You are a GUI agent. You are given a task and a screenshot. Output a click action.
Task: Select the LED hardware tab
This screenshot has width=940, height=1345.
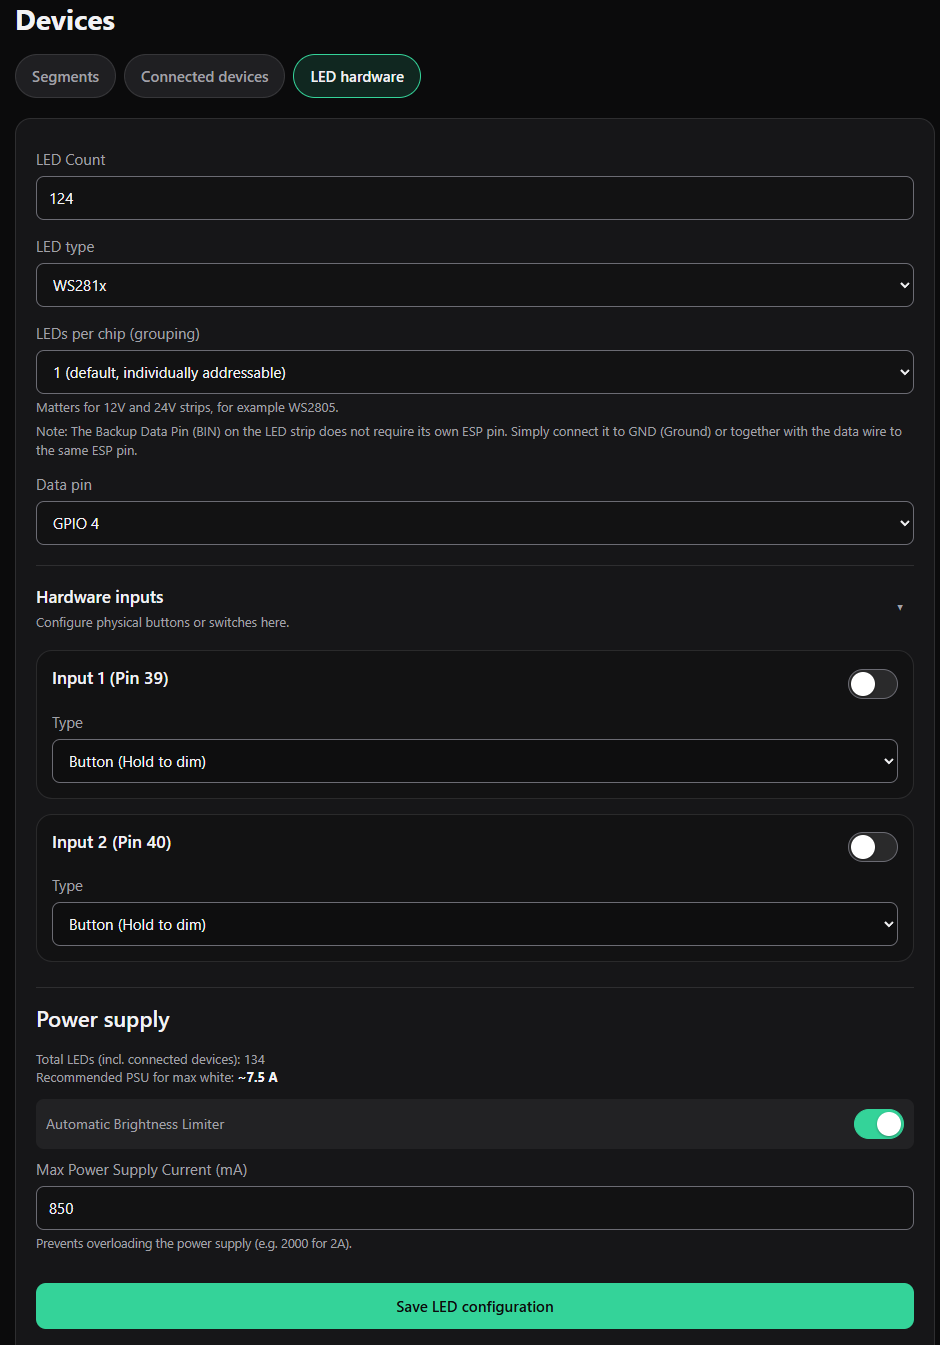coord(357,76)
